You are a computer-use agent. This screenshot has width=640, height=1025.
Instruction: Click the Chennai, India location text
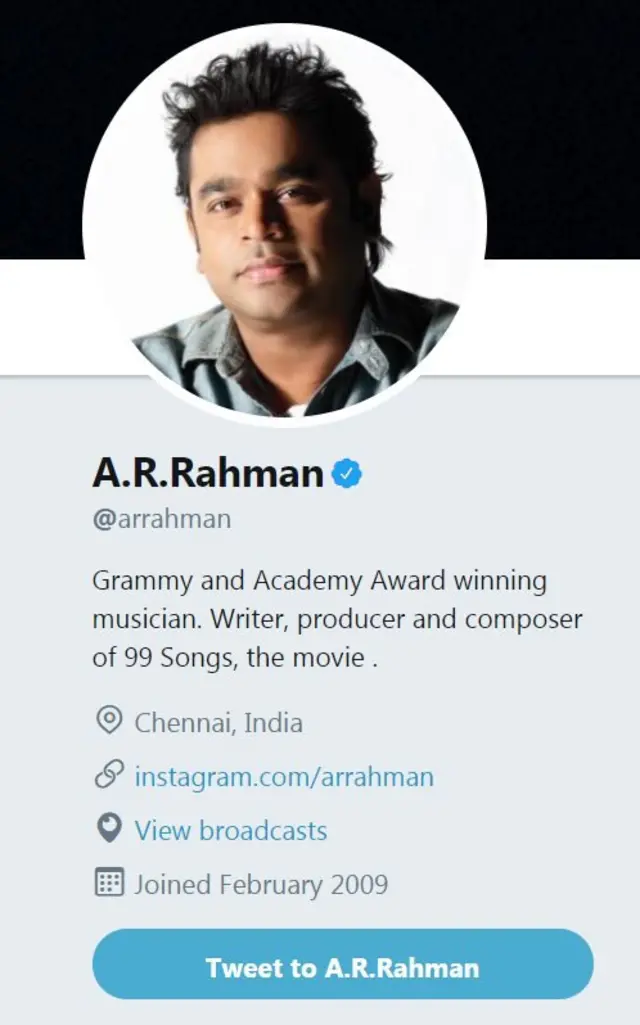coord(218,723)
